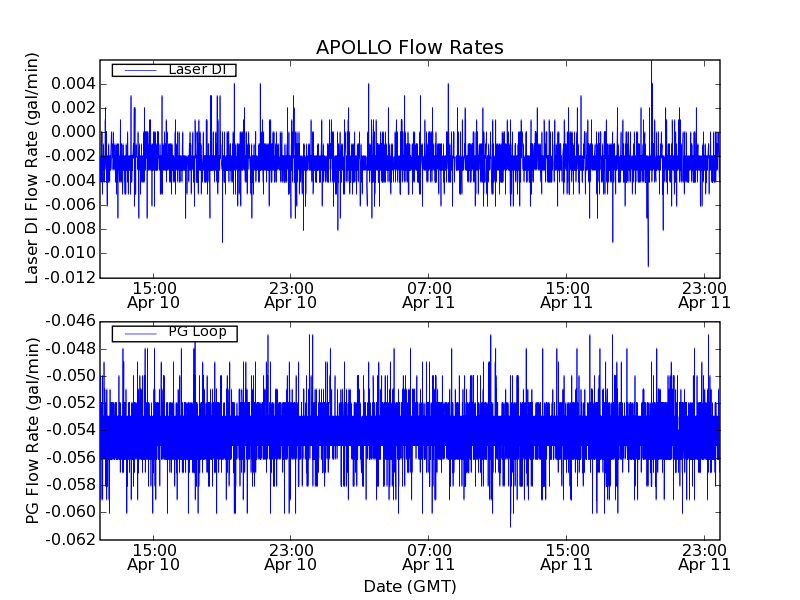Select the PG Loop legend label
Screen dimensions: 800x600
click(x=197, y=332)
